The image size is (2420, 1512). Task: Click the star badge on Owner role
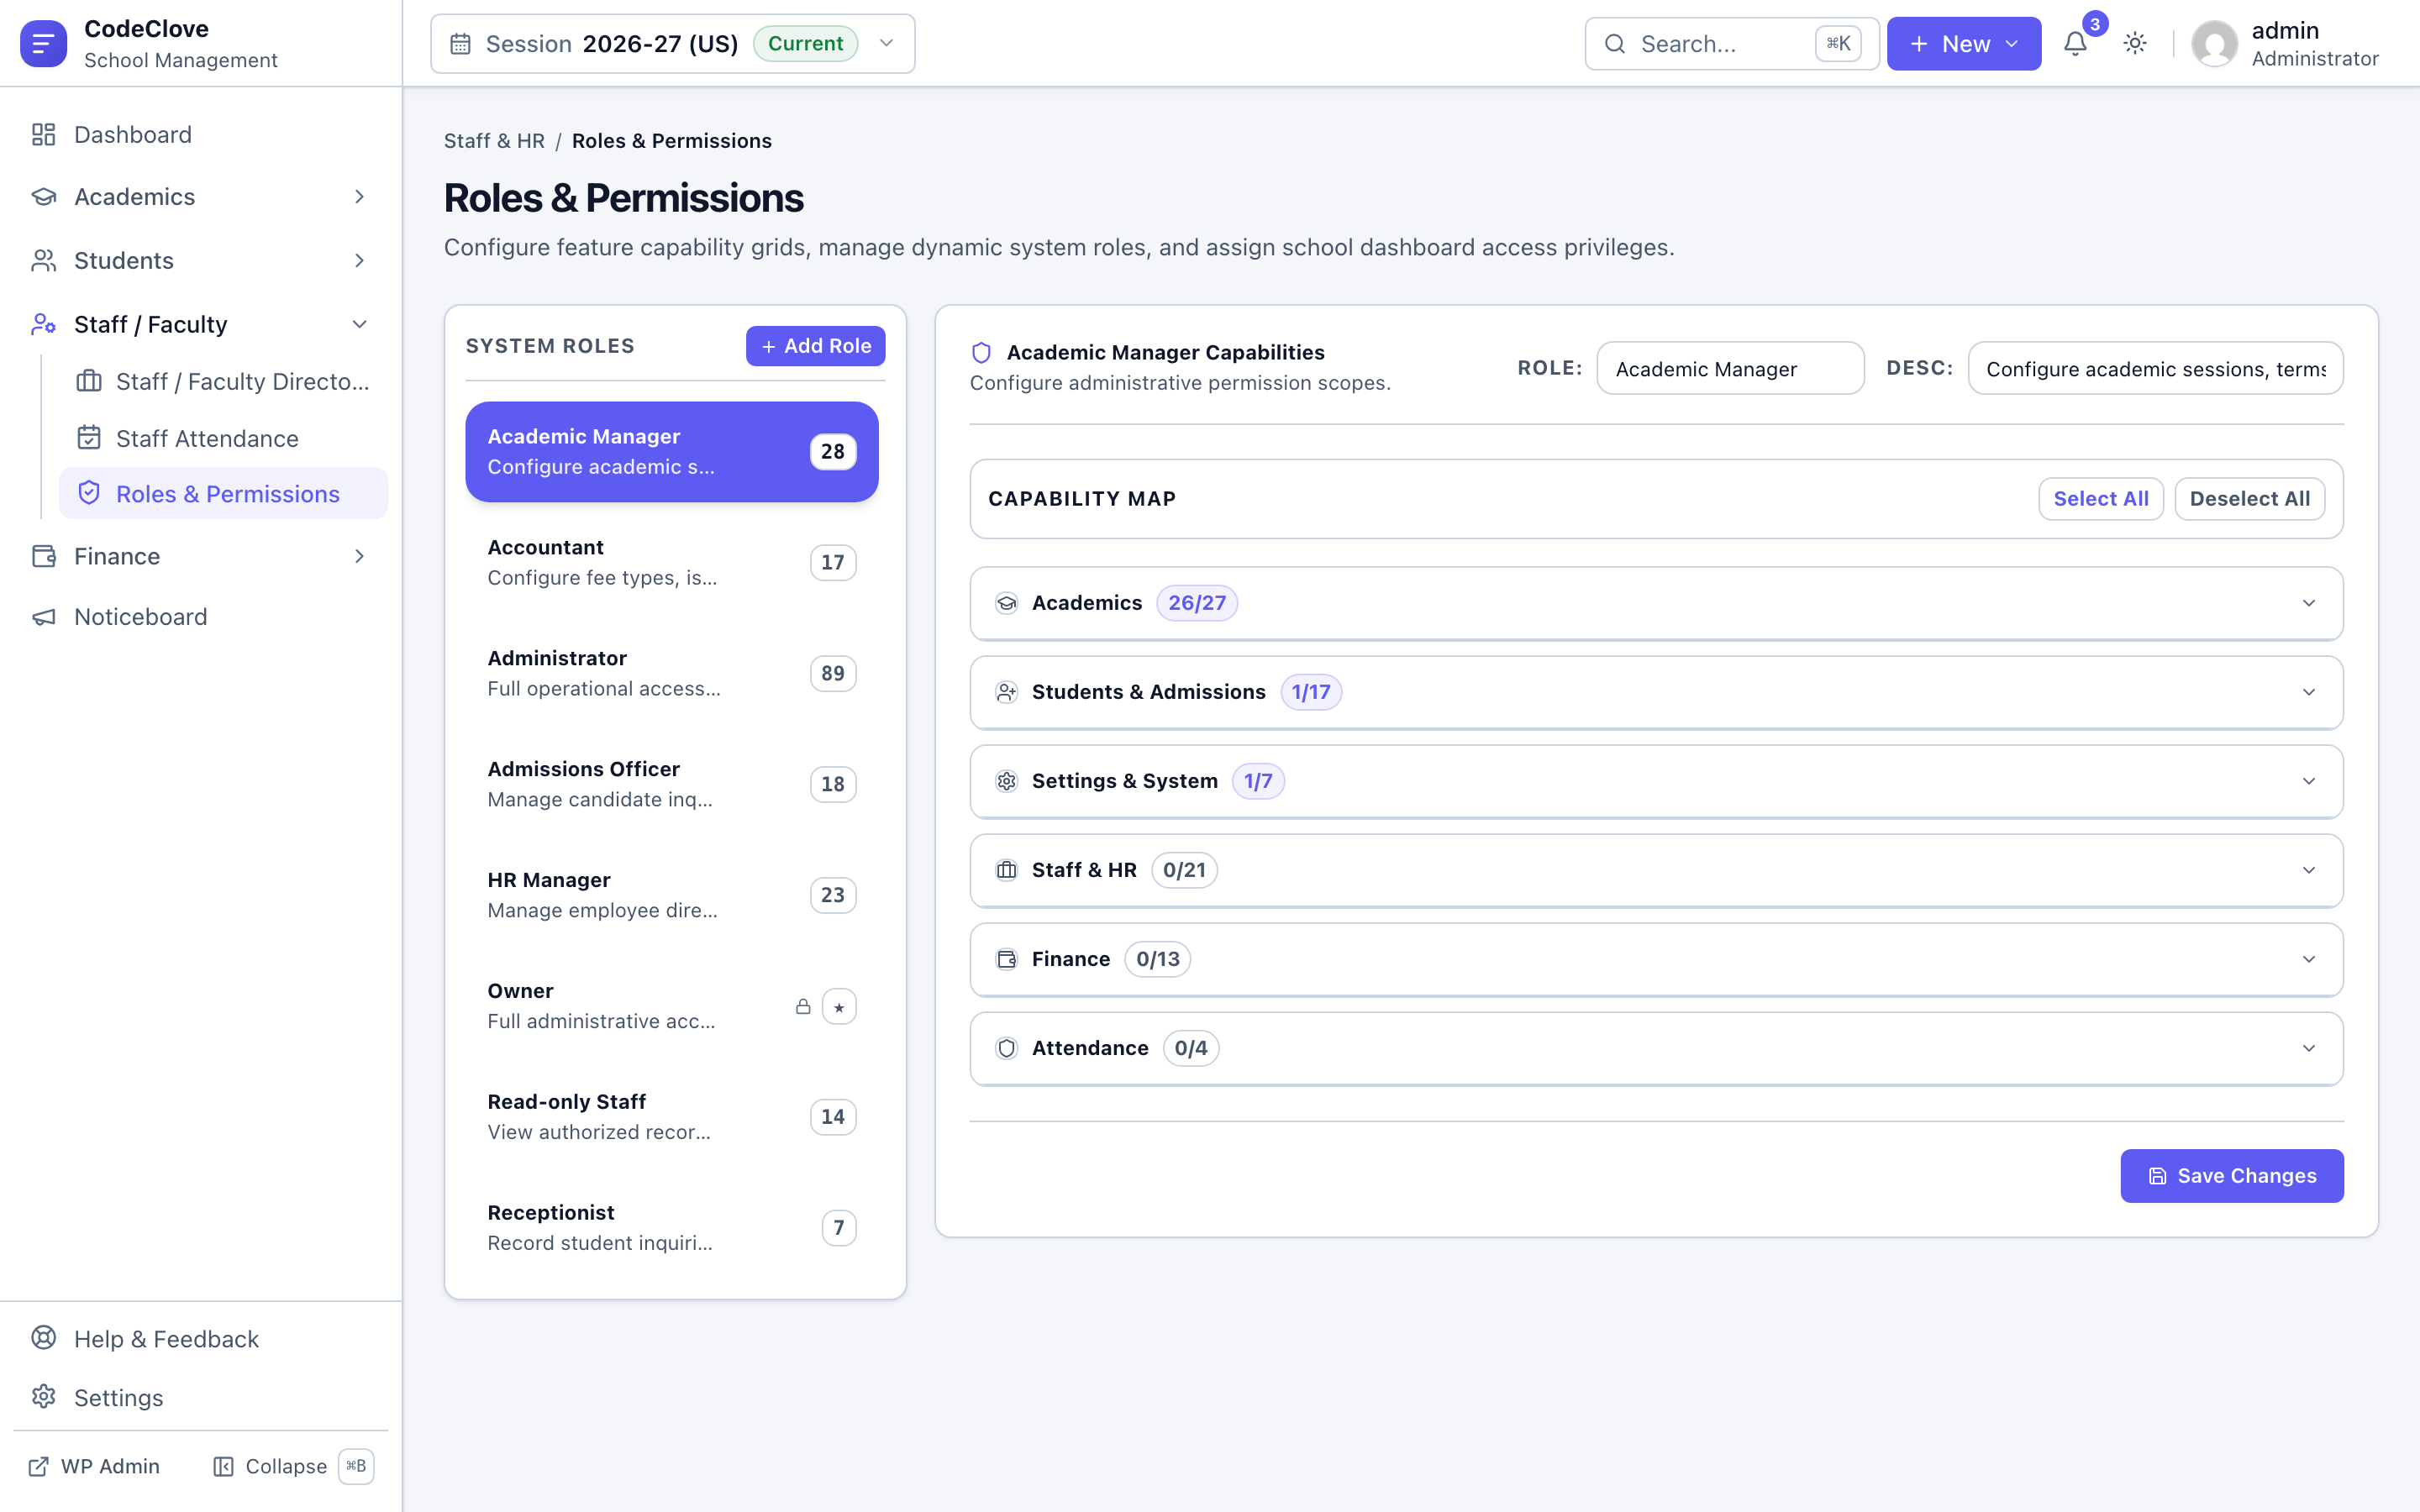coord(839,1006)
